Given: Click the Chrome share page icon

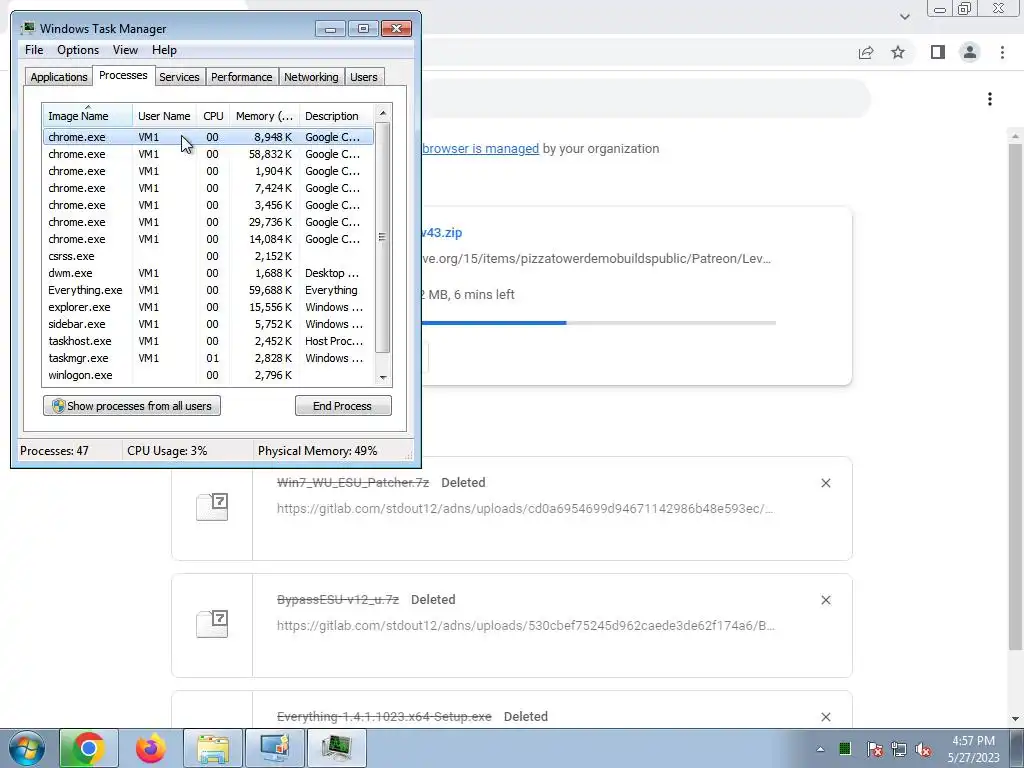Looking at the screenshot, I should click(866, 52).
